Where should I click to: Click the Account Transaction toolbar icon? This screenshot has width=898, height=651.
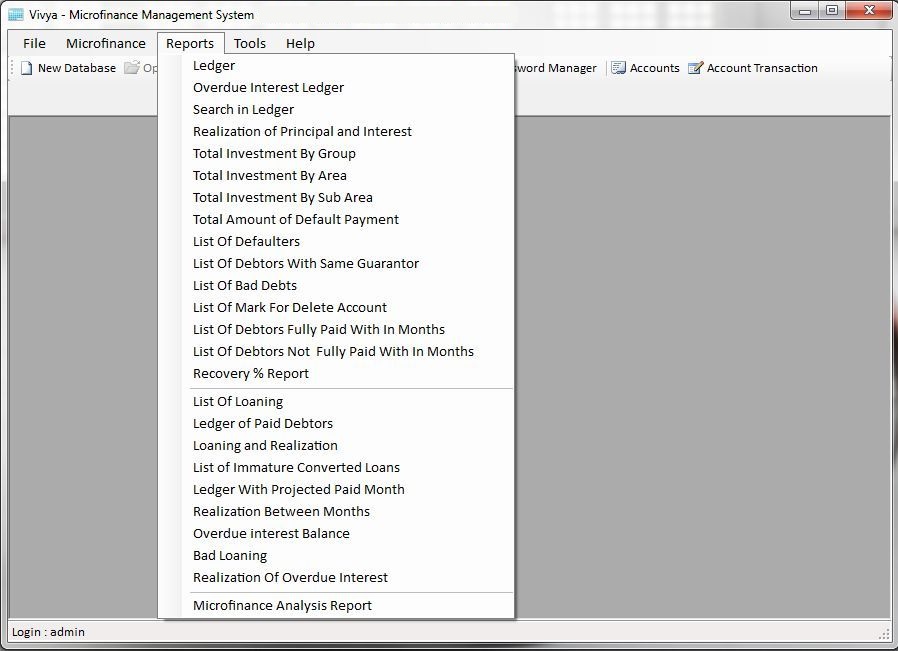tap(695, 68)
